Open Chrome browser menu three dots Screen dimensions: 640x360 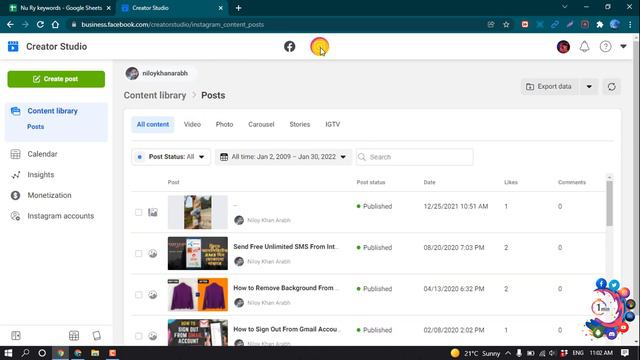click(x=631, y=24)
